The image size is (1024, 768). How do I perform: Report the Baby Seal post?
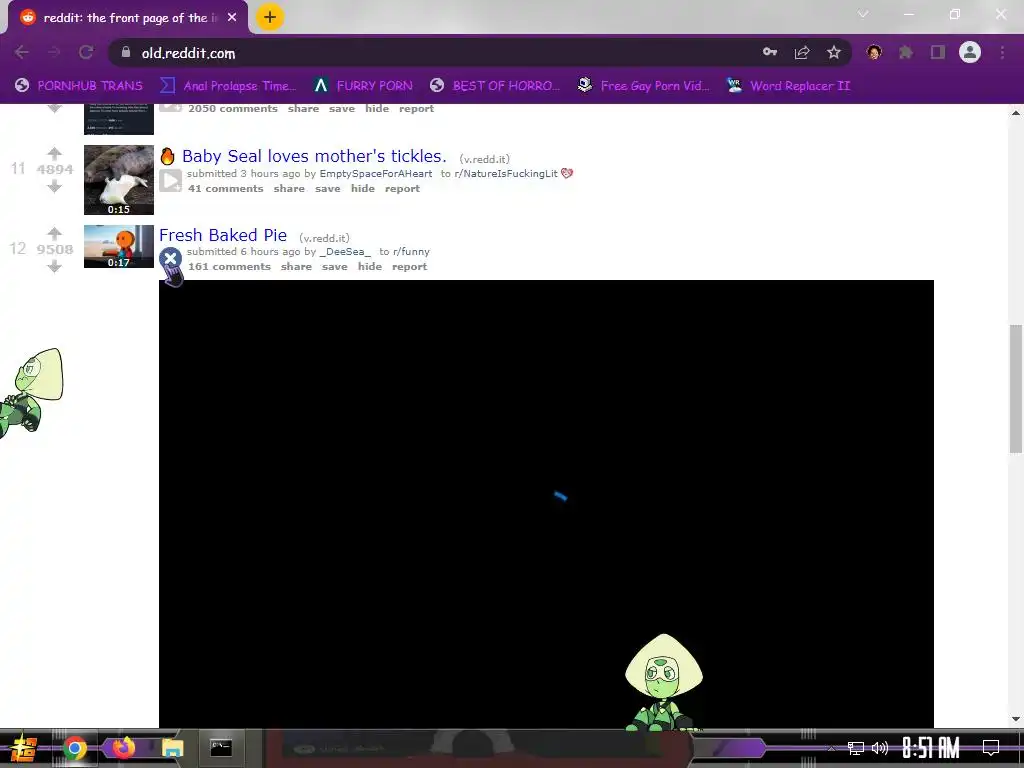tap(402, 189)
